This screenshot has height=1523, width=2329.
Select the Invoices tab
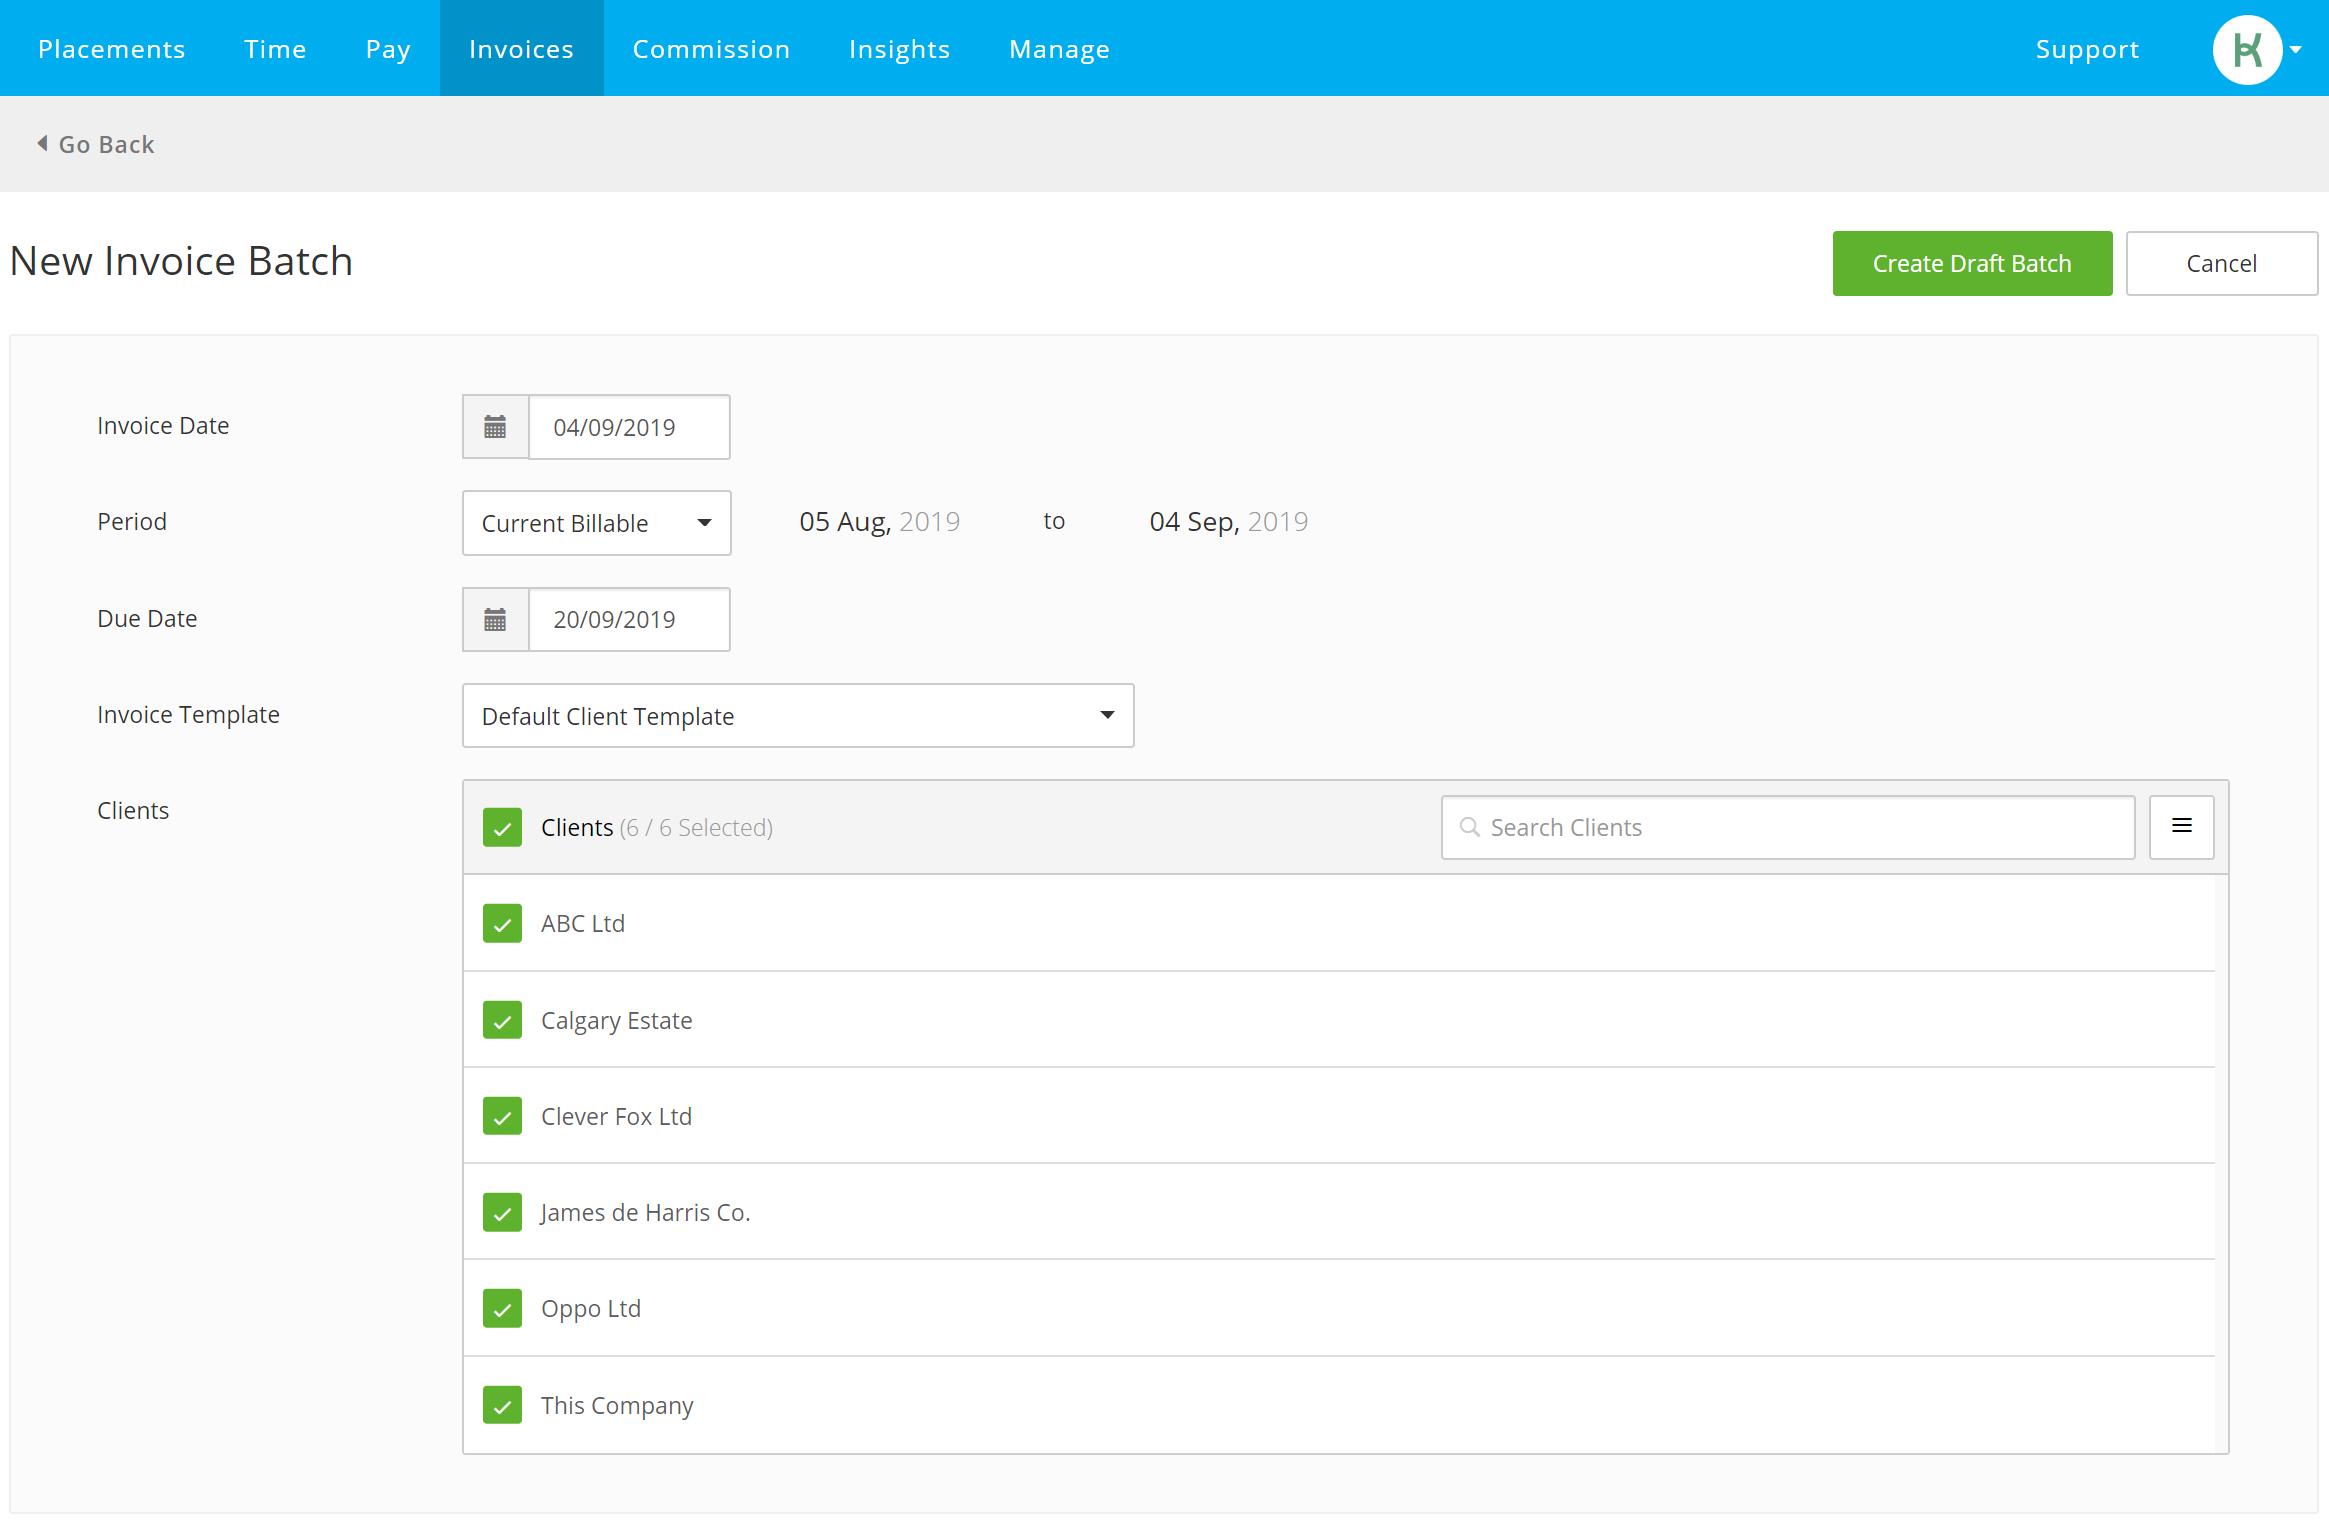[521, 49]
